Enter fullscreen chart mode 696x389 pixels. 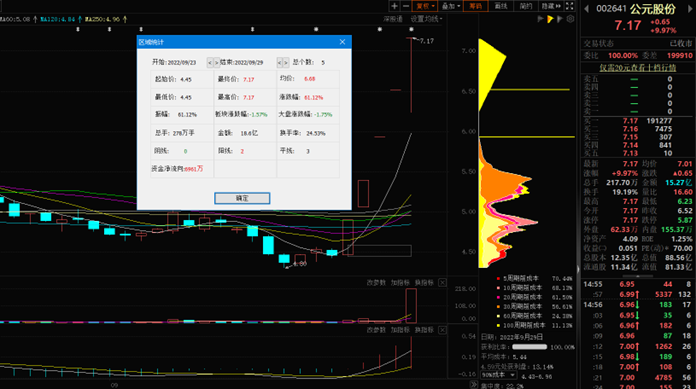coord(570,6)
